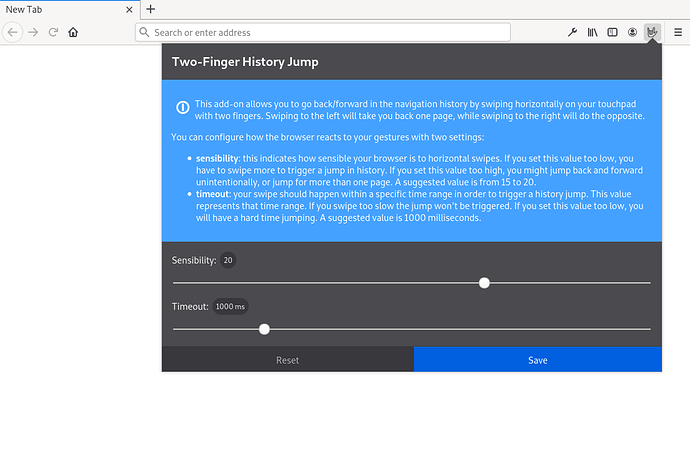690x453 pixels.
Task: Click the Sensibility slider handle
Action: click(x=484, y=283)
